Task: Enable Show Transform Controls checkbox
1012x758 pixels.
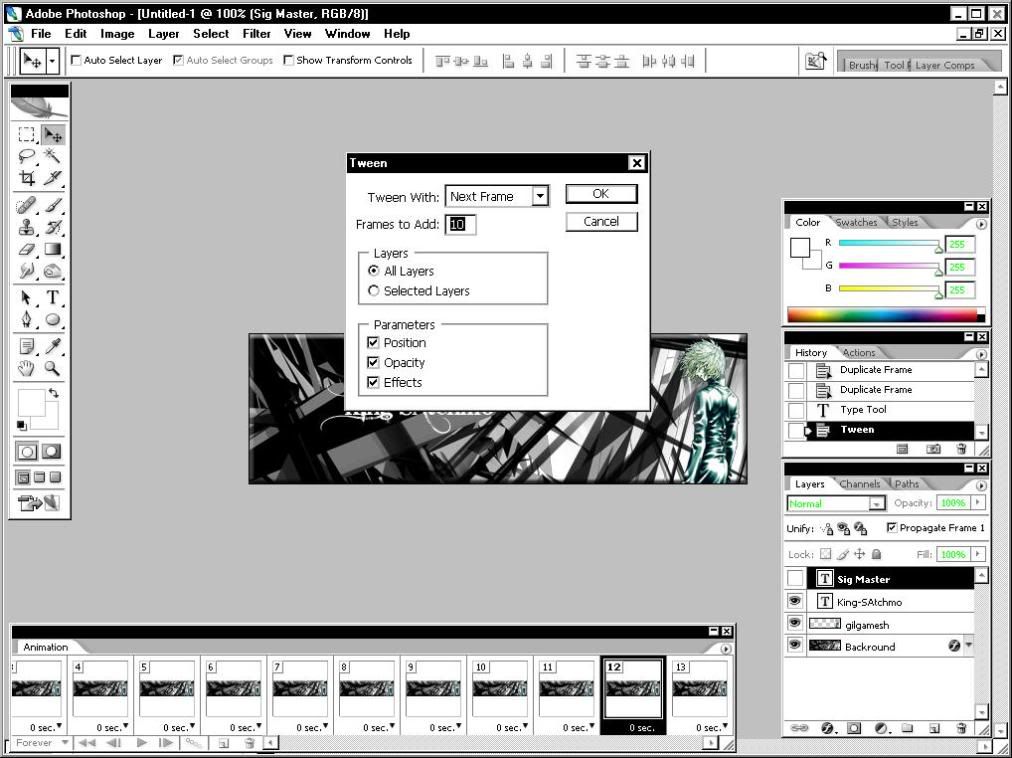Action: 288,60
